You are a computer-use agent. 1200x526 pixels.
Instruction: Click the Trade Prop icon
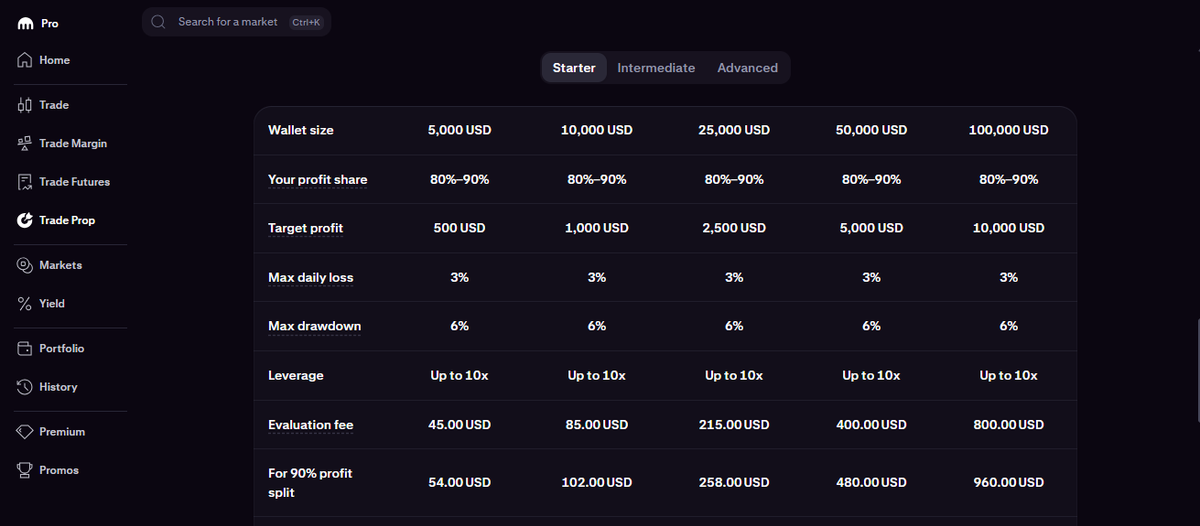click(x=25, y=220)
